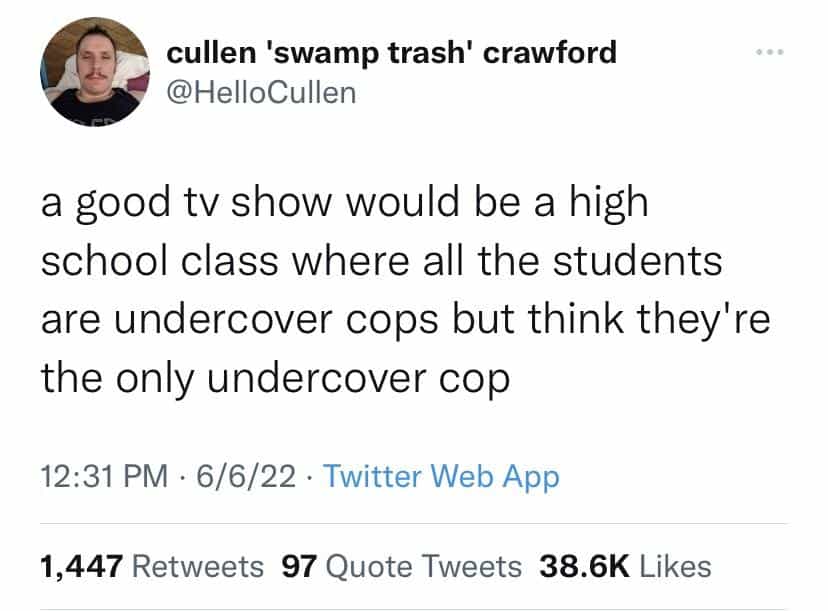
Task: Open the Likes label list
Action: click(675, 567)
